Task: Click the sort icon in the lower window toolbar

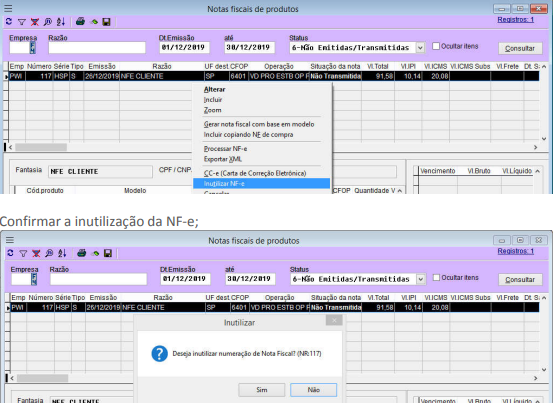Action: click(62, 253)
